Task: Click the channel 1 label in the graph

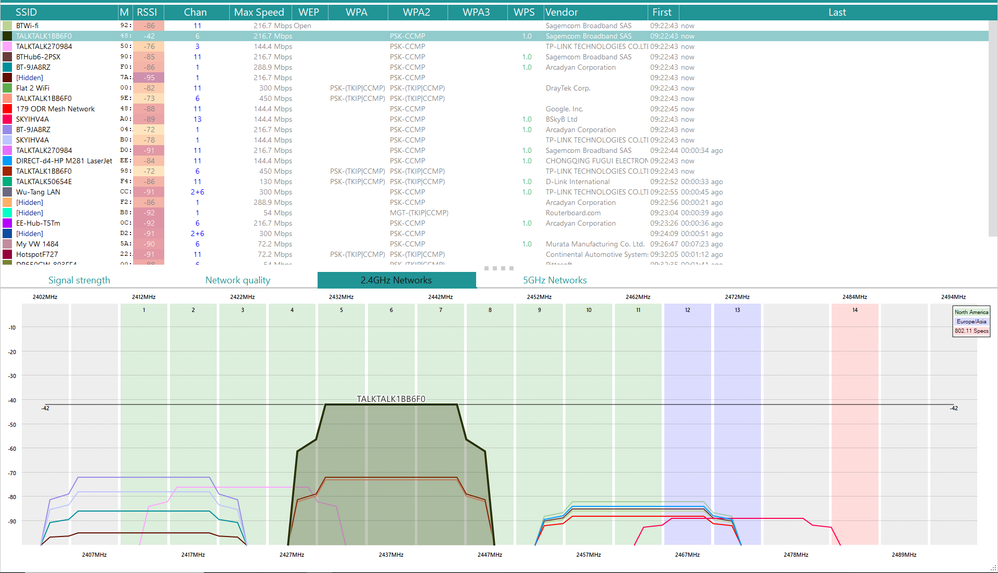Action: 144,310
